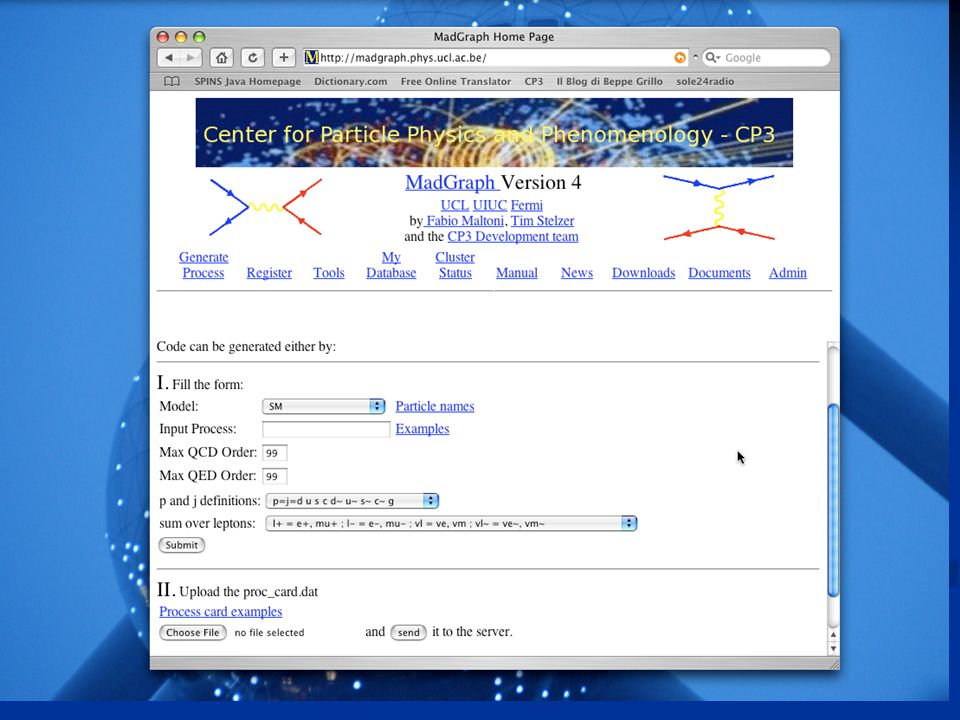Open the Tools link
960x720 pixels.
tap(329, 273)
